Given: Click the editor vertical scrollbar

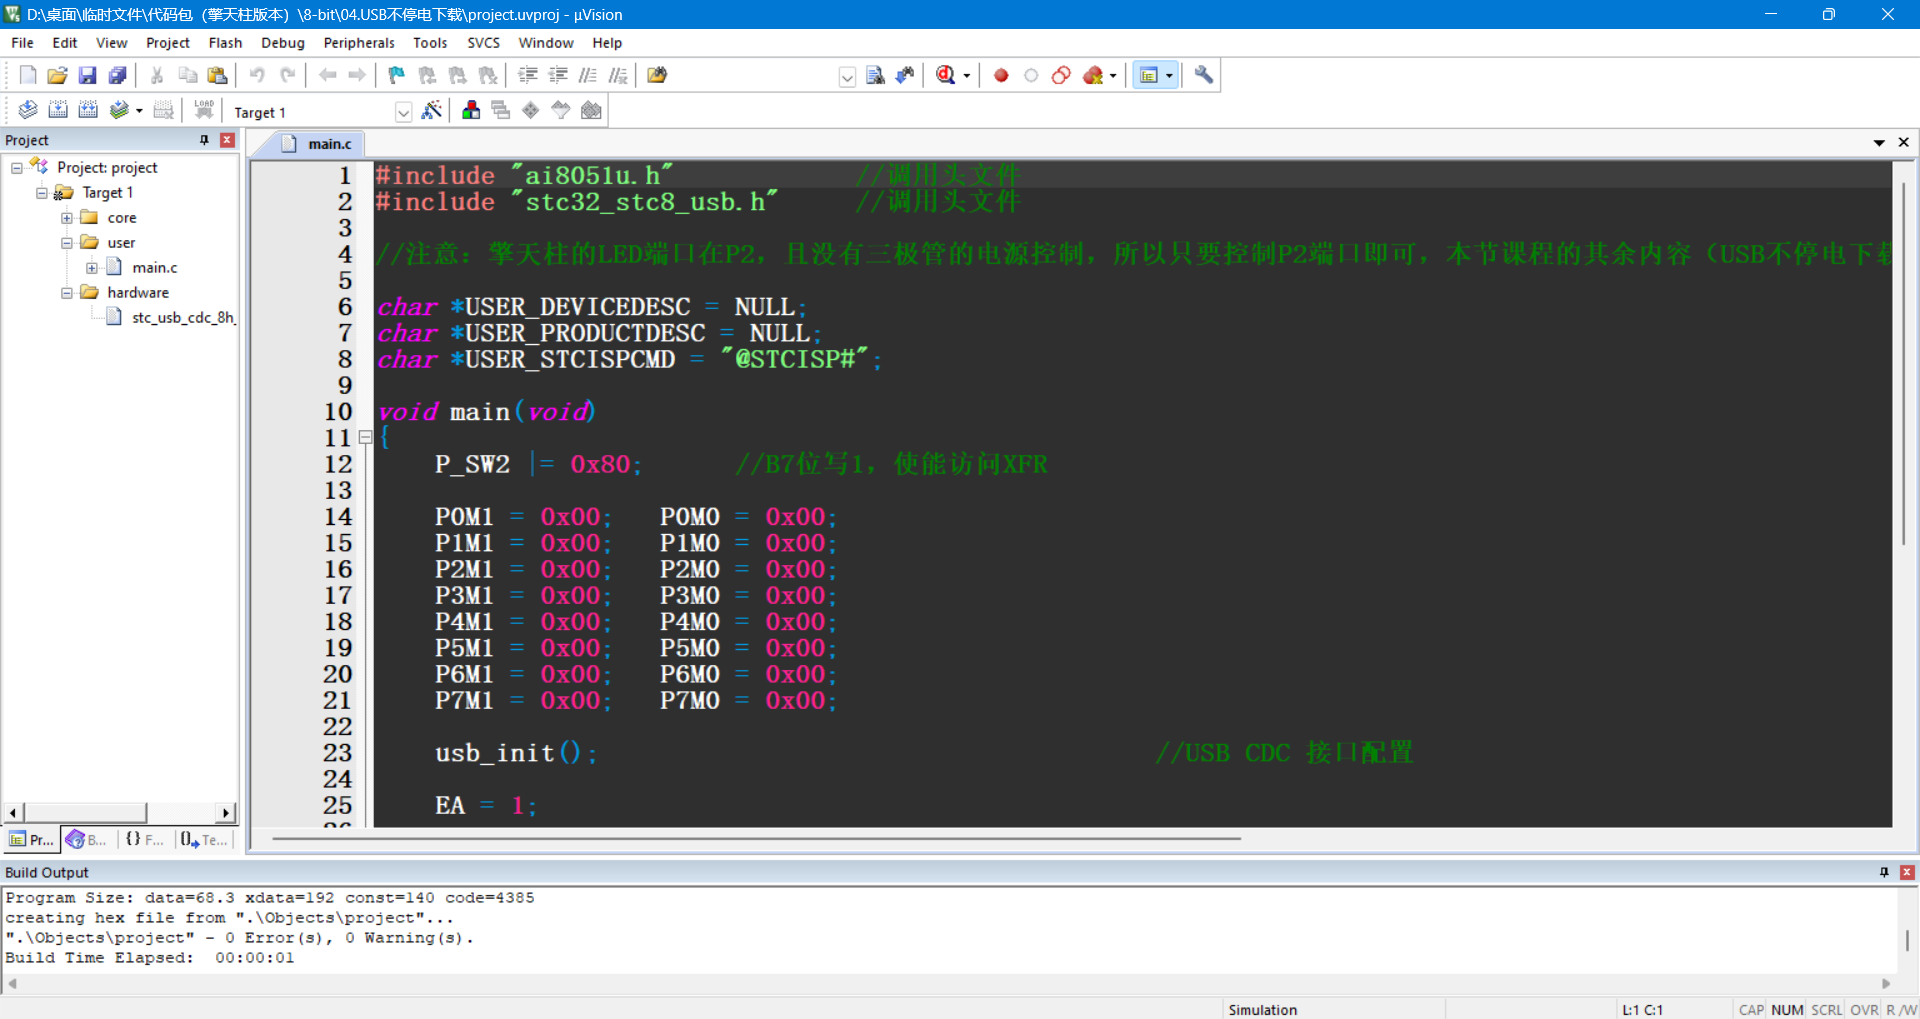Looking at the screenshot, I should tap(1903, 363).
